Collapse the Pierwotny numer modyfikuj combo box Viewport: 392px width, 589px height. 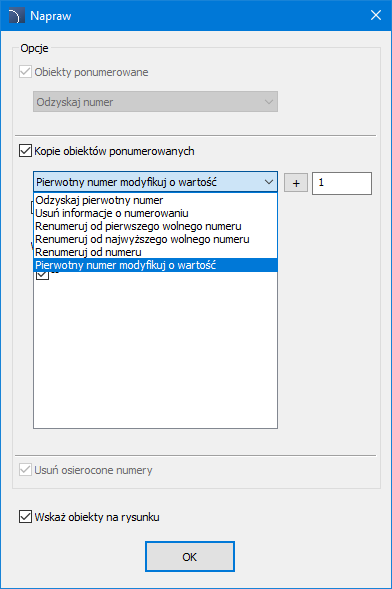click(x=155, y=182)
